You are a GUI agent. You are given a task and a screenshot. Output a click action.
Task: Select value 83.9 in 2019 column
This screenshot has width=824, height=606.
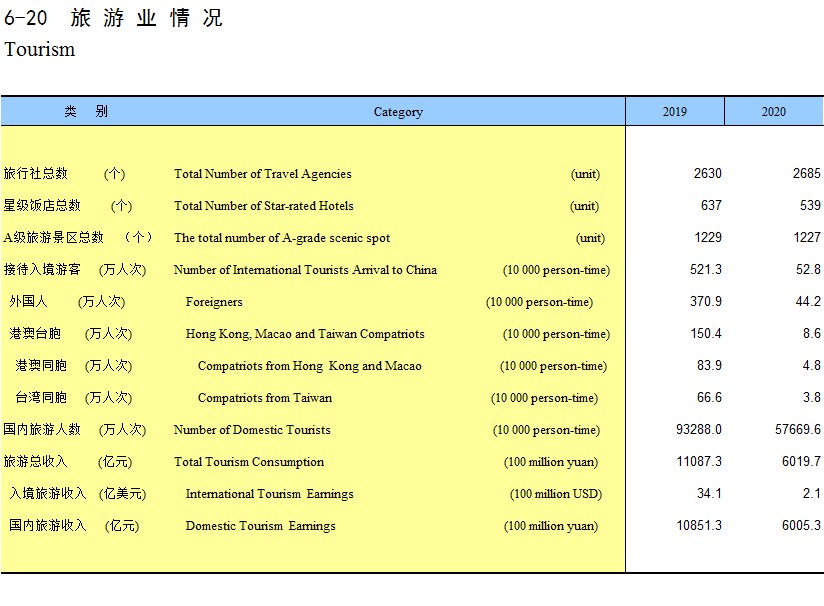click(709, 365)
